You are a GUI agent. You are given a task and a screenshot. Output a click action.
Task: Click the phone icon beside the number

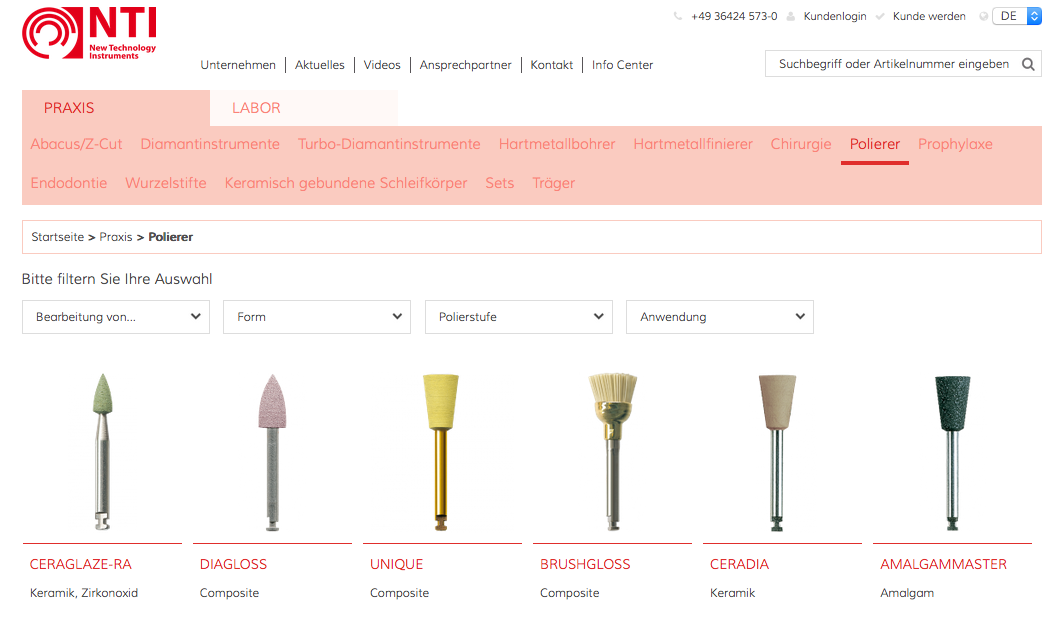678,16
